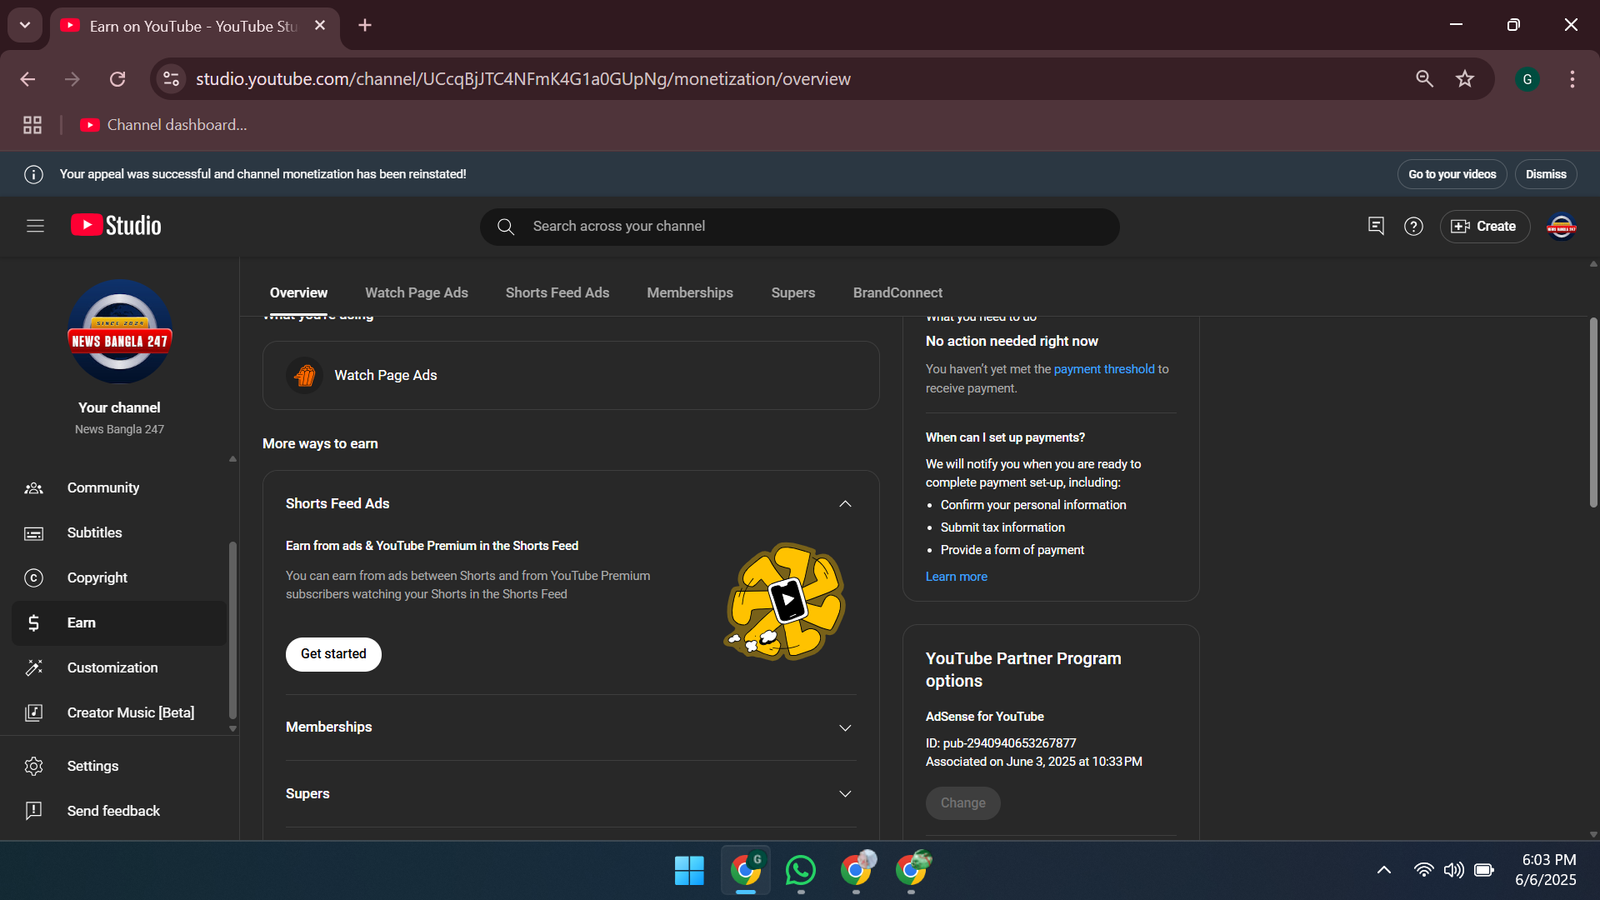Focus the Search across your channel field
This screenshot has height=900, width=1600.
point(800,227)
